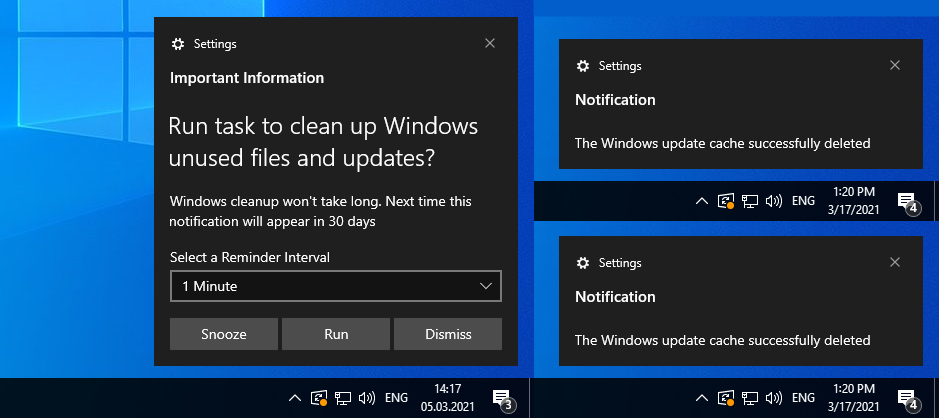Show hidden tray icons beside the 14:17 clock
The height and width of the screenshot is (418, 939).
295,398
